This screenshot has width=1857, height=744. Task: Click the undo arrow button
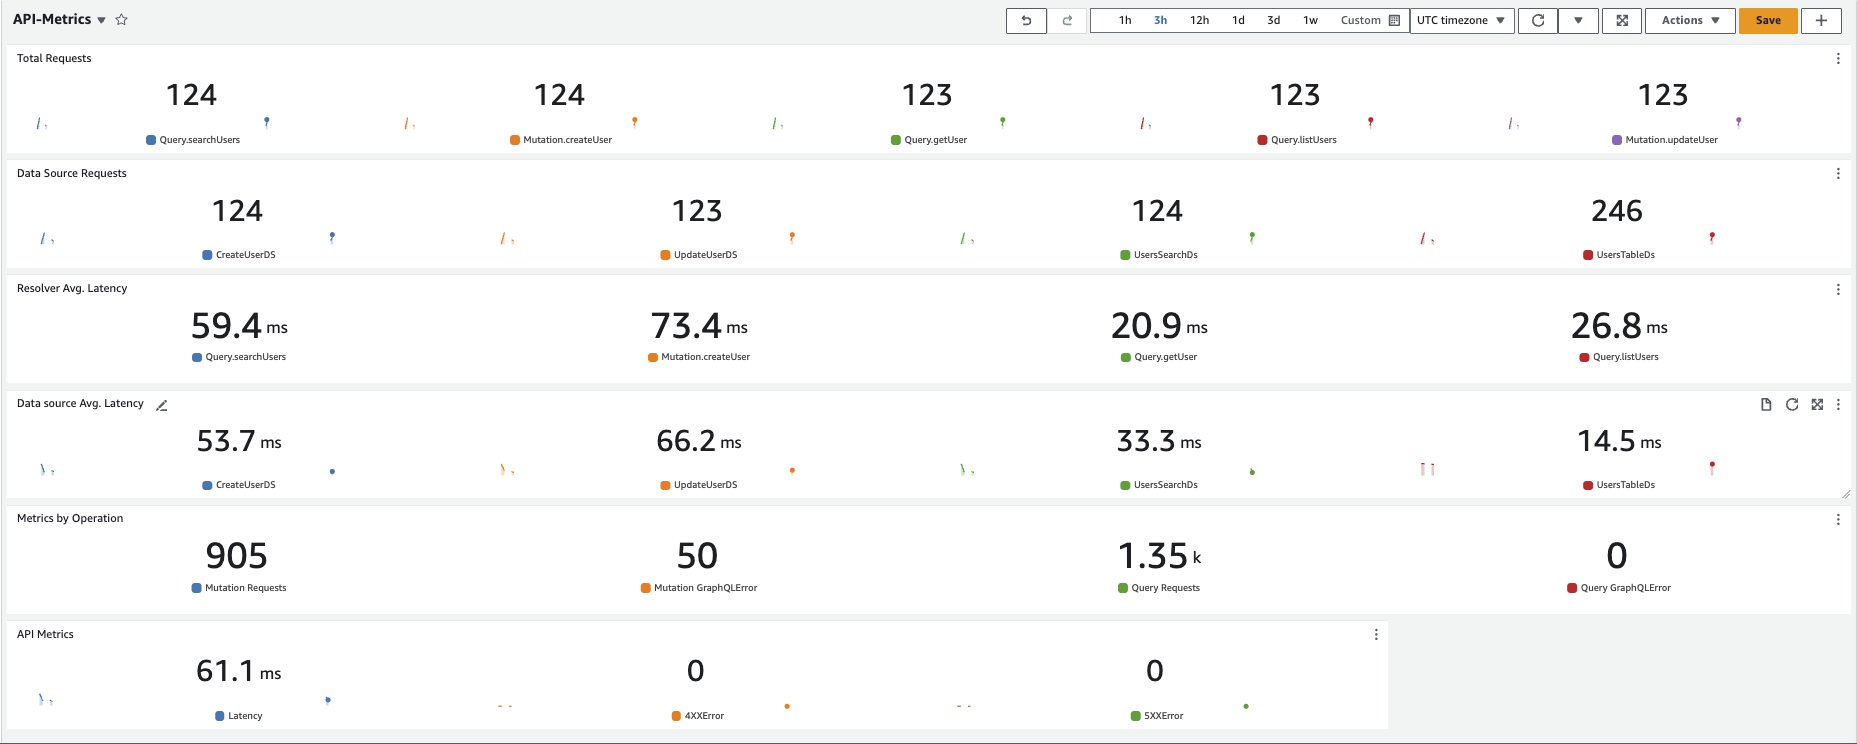1026,21
